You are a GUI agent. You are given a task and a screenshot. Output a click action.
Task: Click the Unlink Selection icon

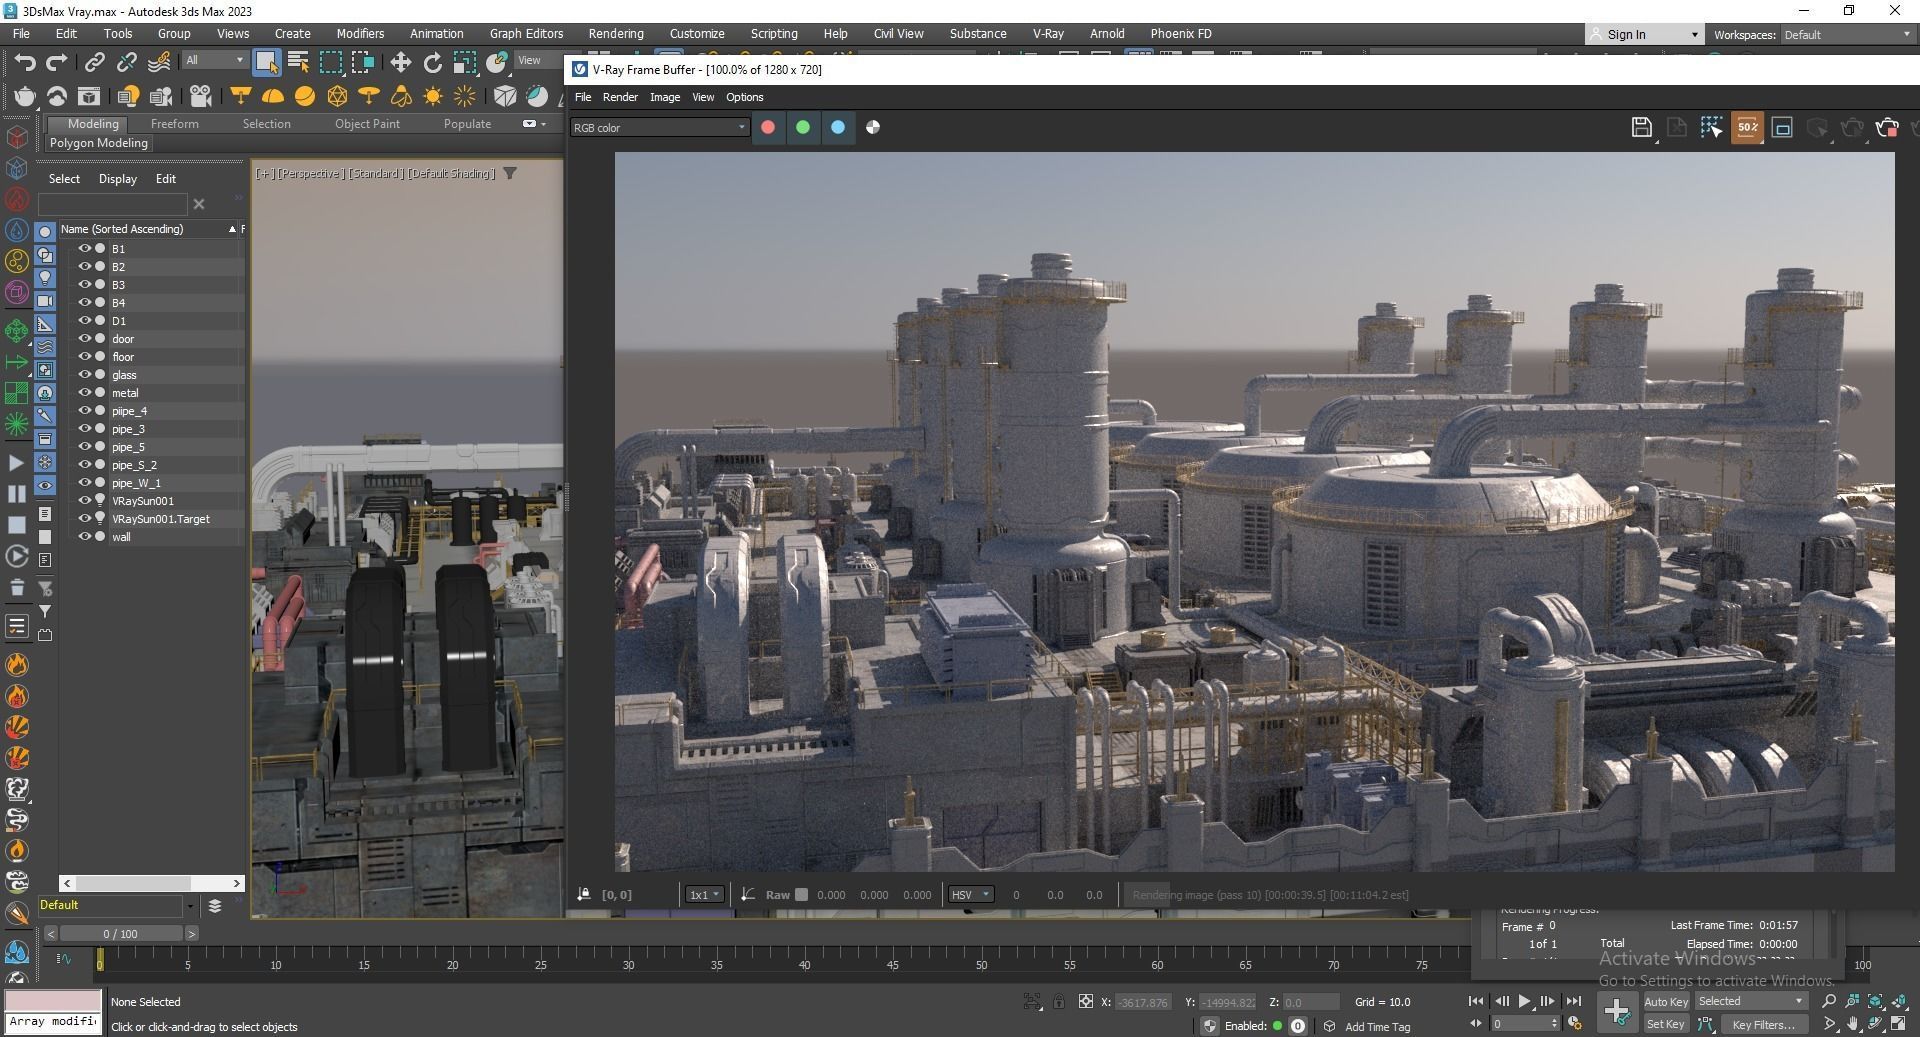[x=126, y=62]
